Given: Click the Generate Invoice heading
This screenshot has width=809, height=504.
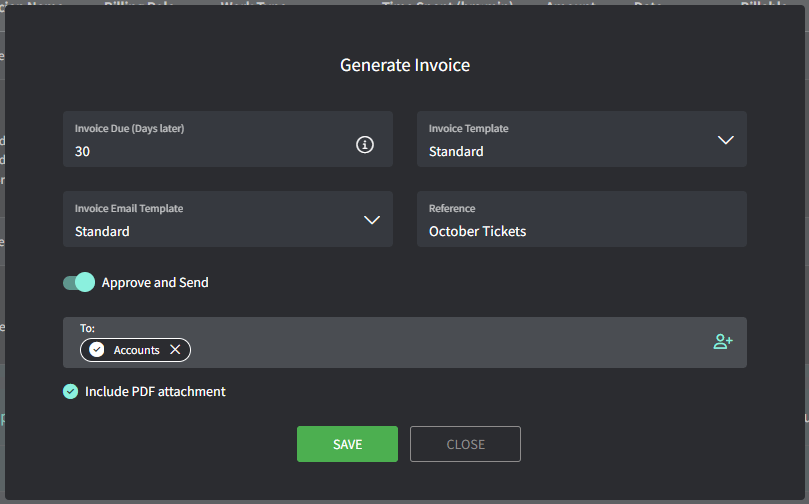Looking at the screenshot, I should pos(405,65).
